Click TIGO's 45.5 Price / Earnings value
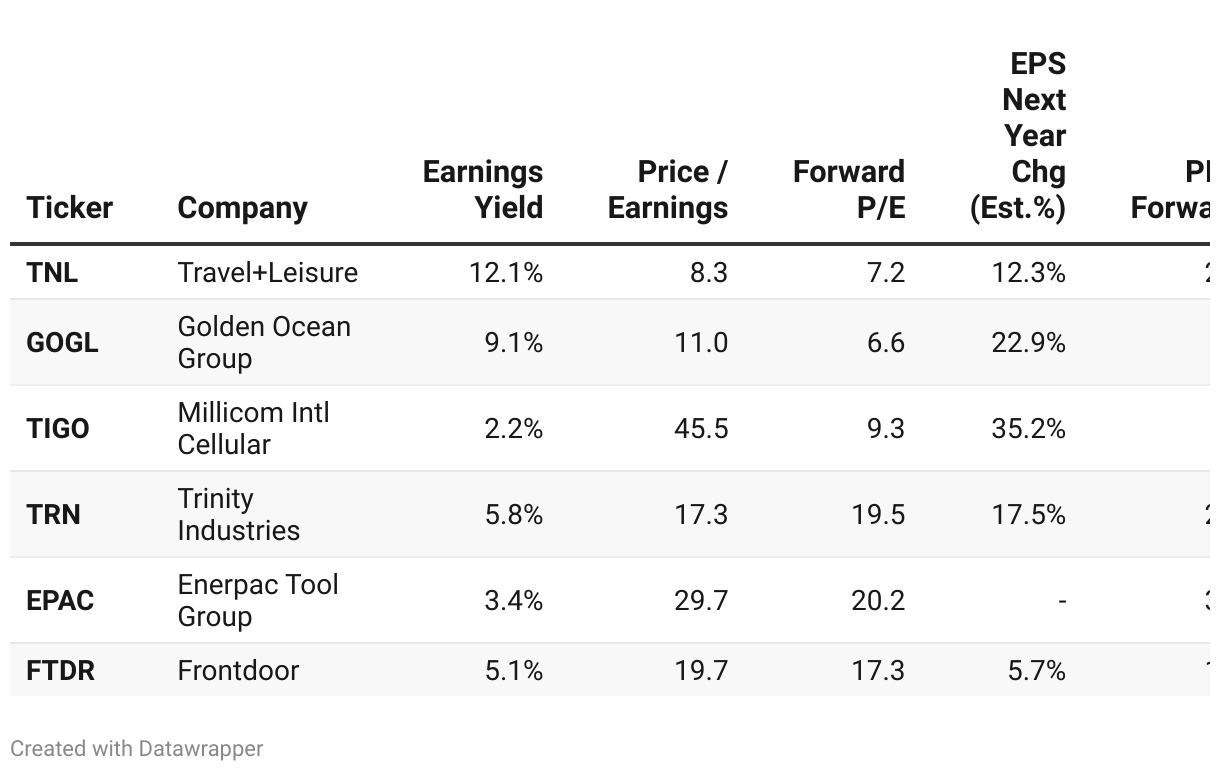 701,428
